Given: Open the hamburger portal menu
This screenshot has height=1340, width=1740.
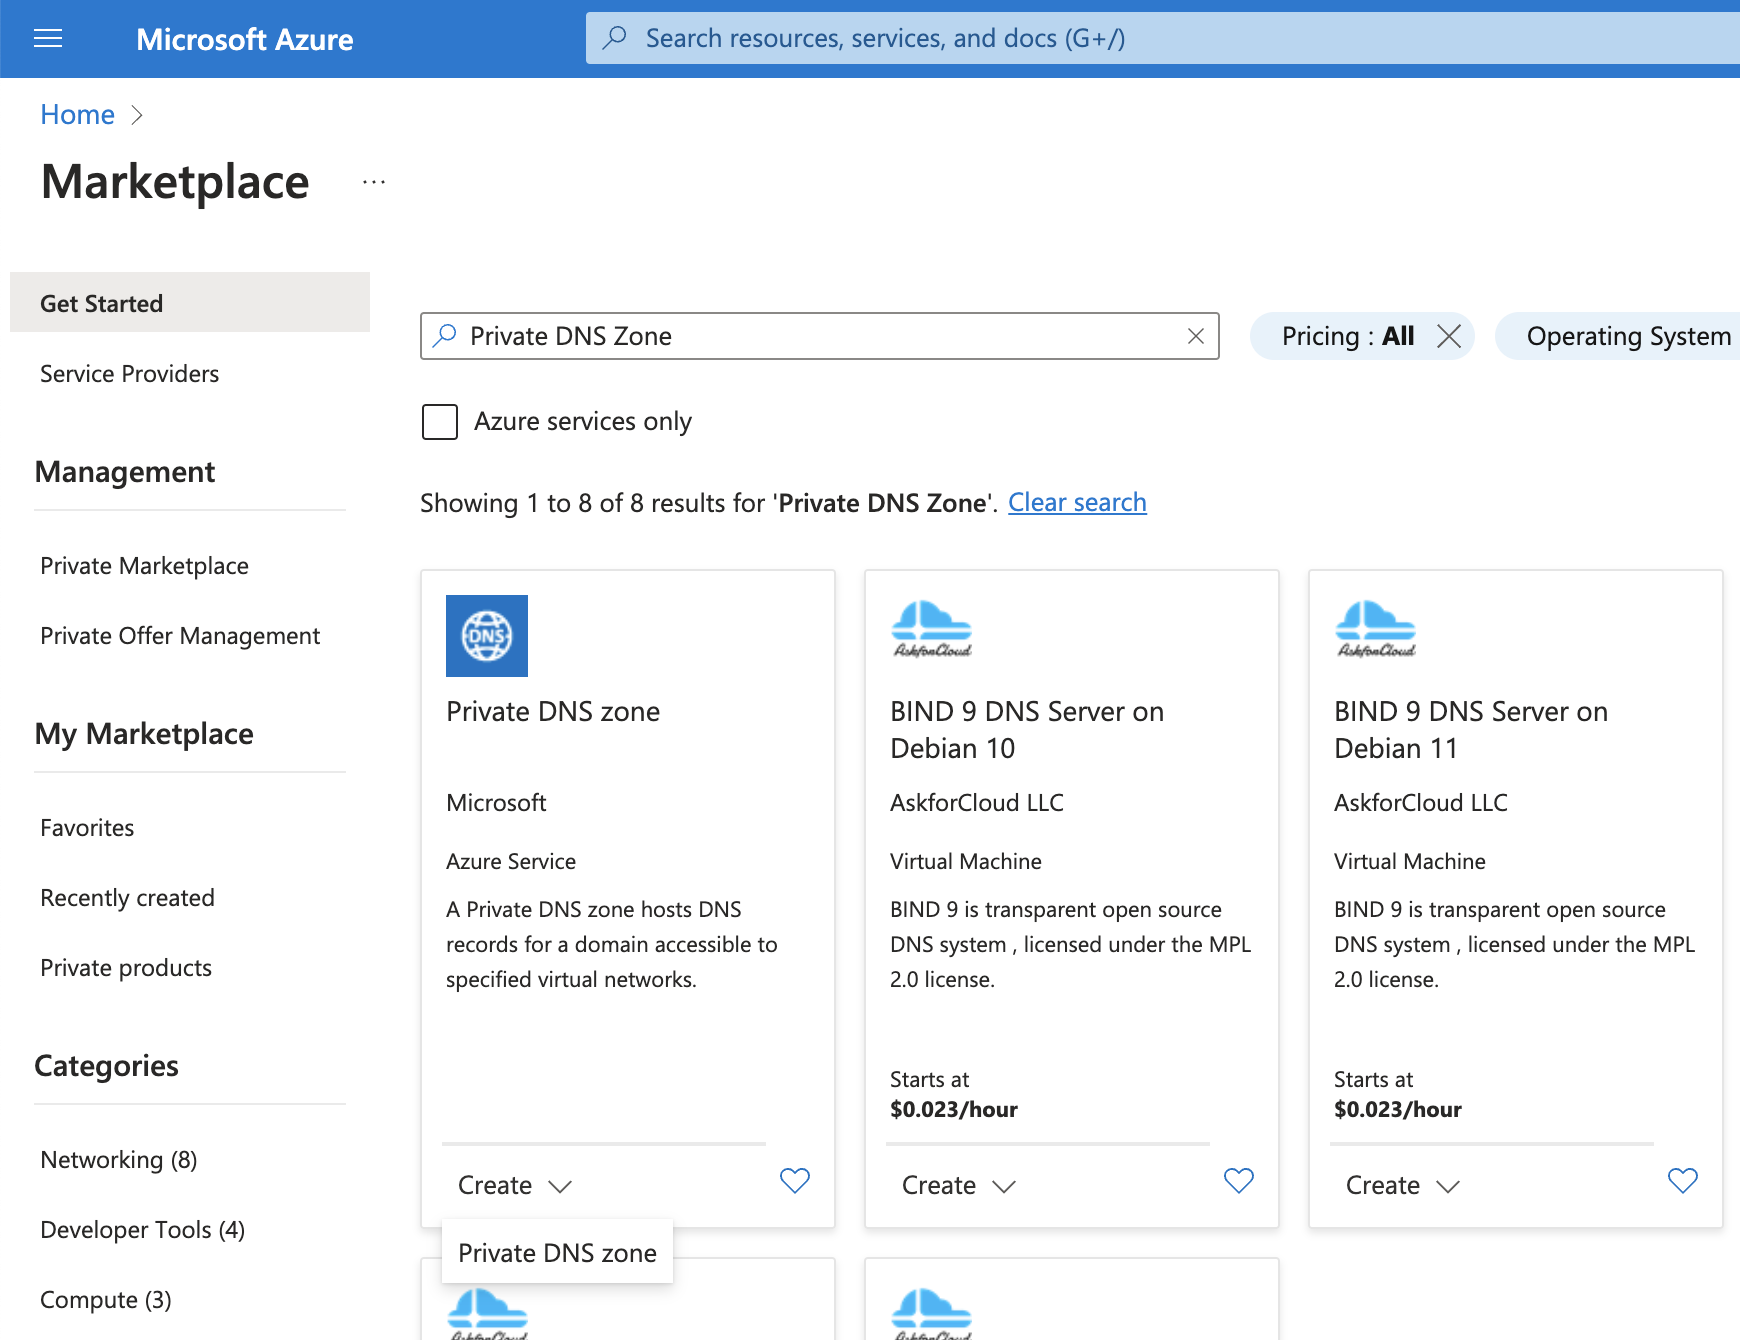Looking at the screenshot, I should coord(48,39).
